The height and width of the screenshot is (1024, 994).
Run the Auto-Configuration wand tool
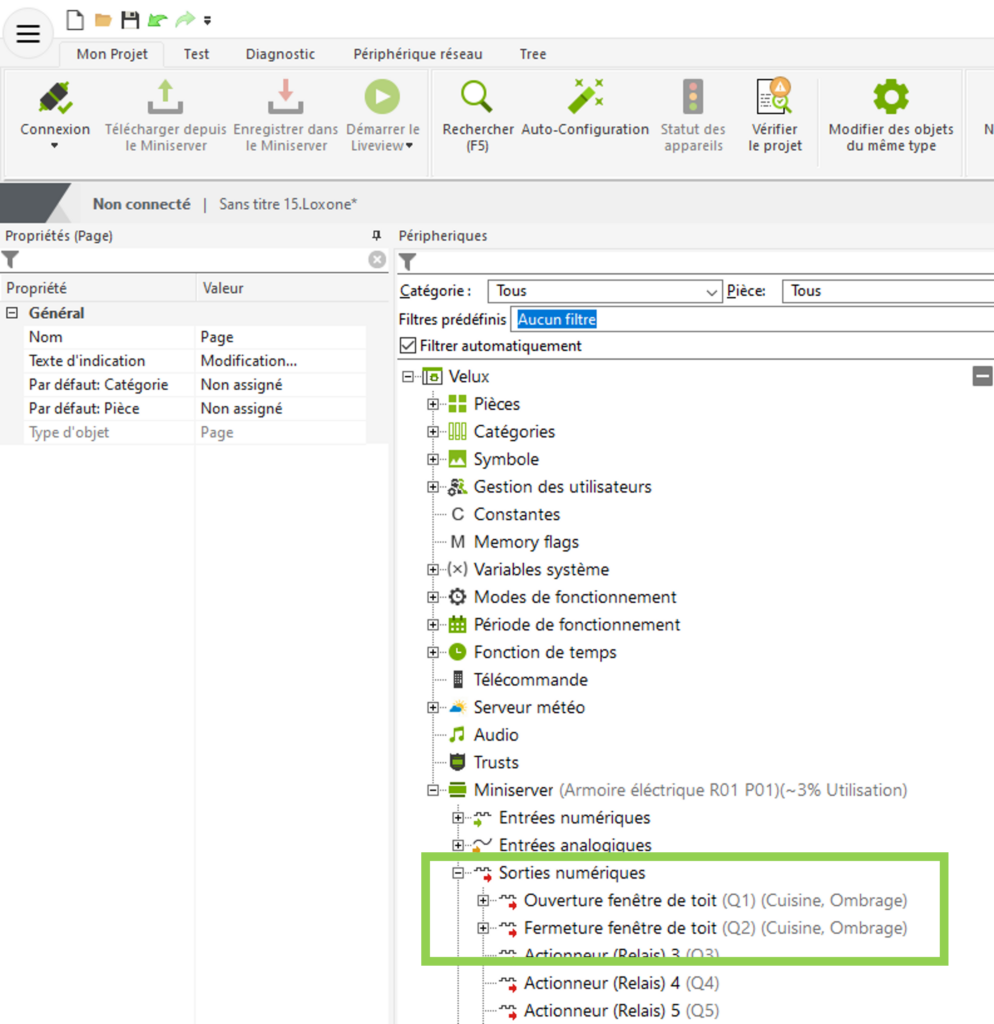(x=584, y=98)
